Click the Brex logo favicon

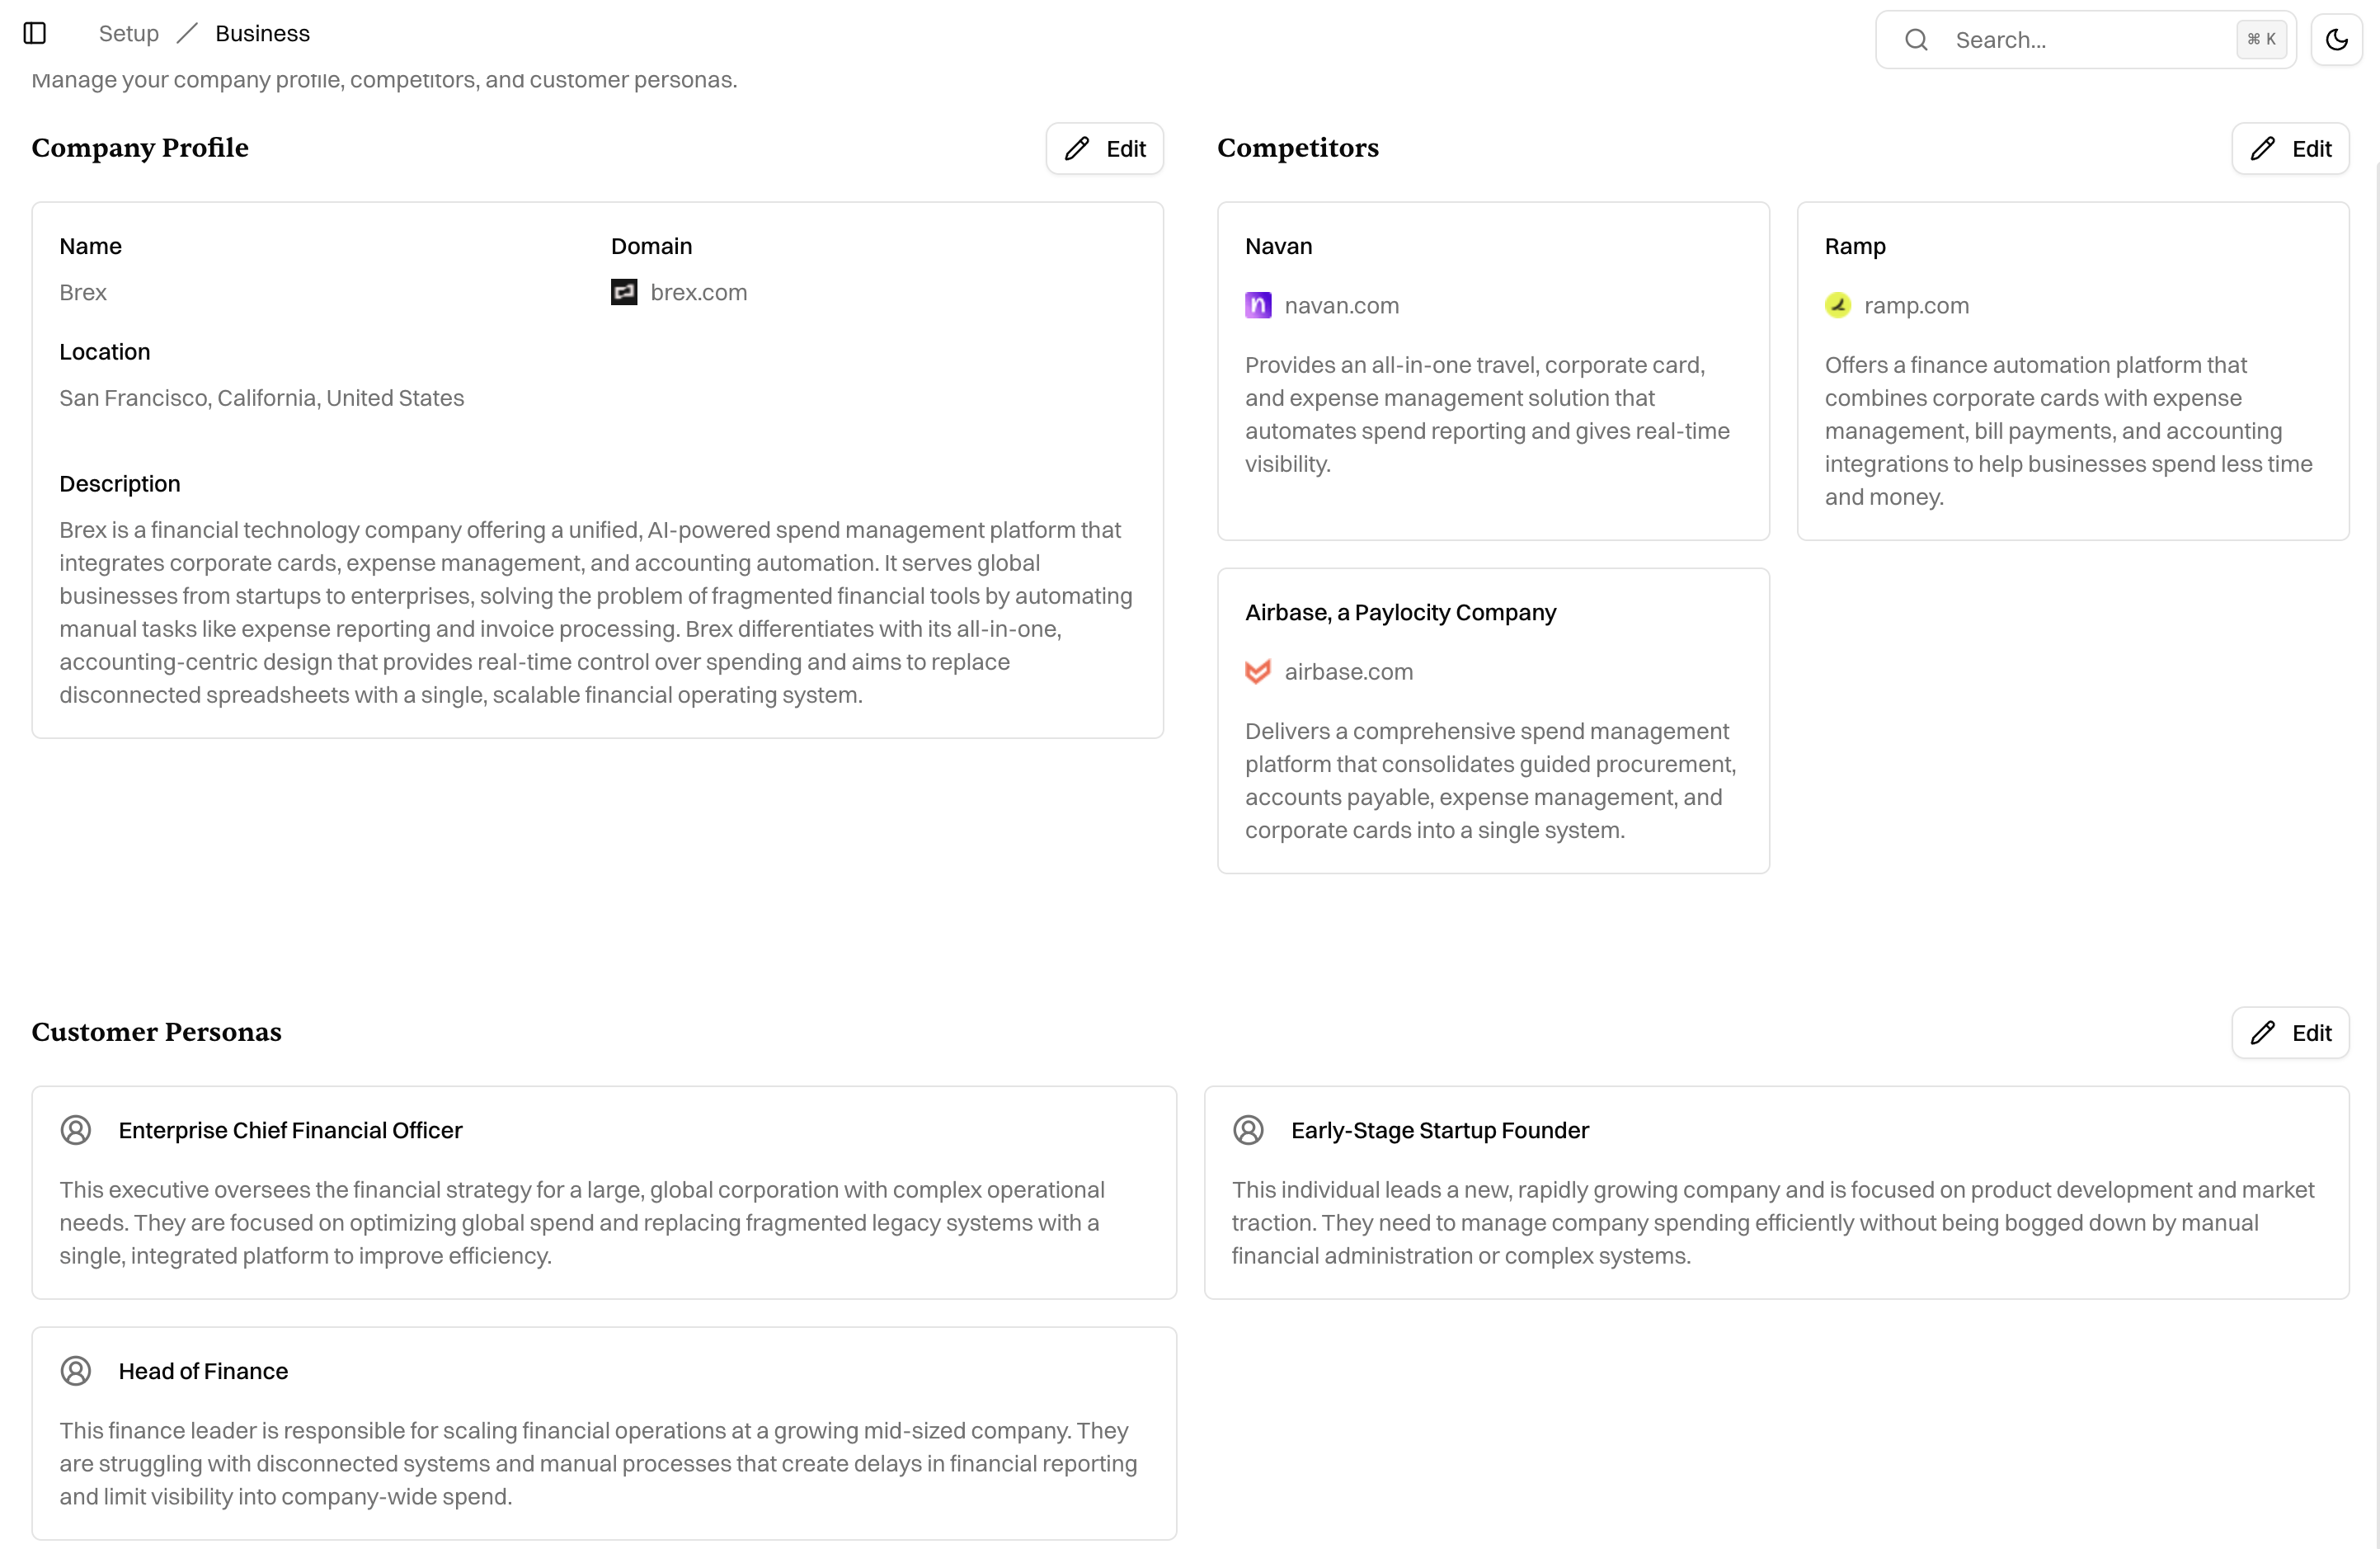624,292
